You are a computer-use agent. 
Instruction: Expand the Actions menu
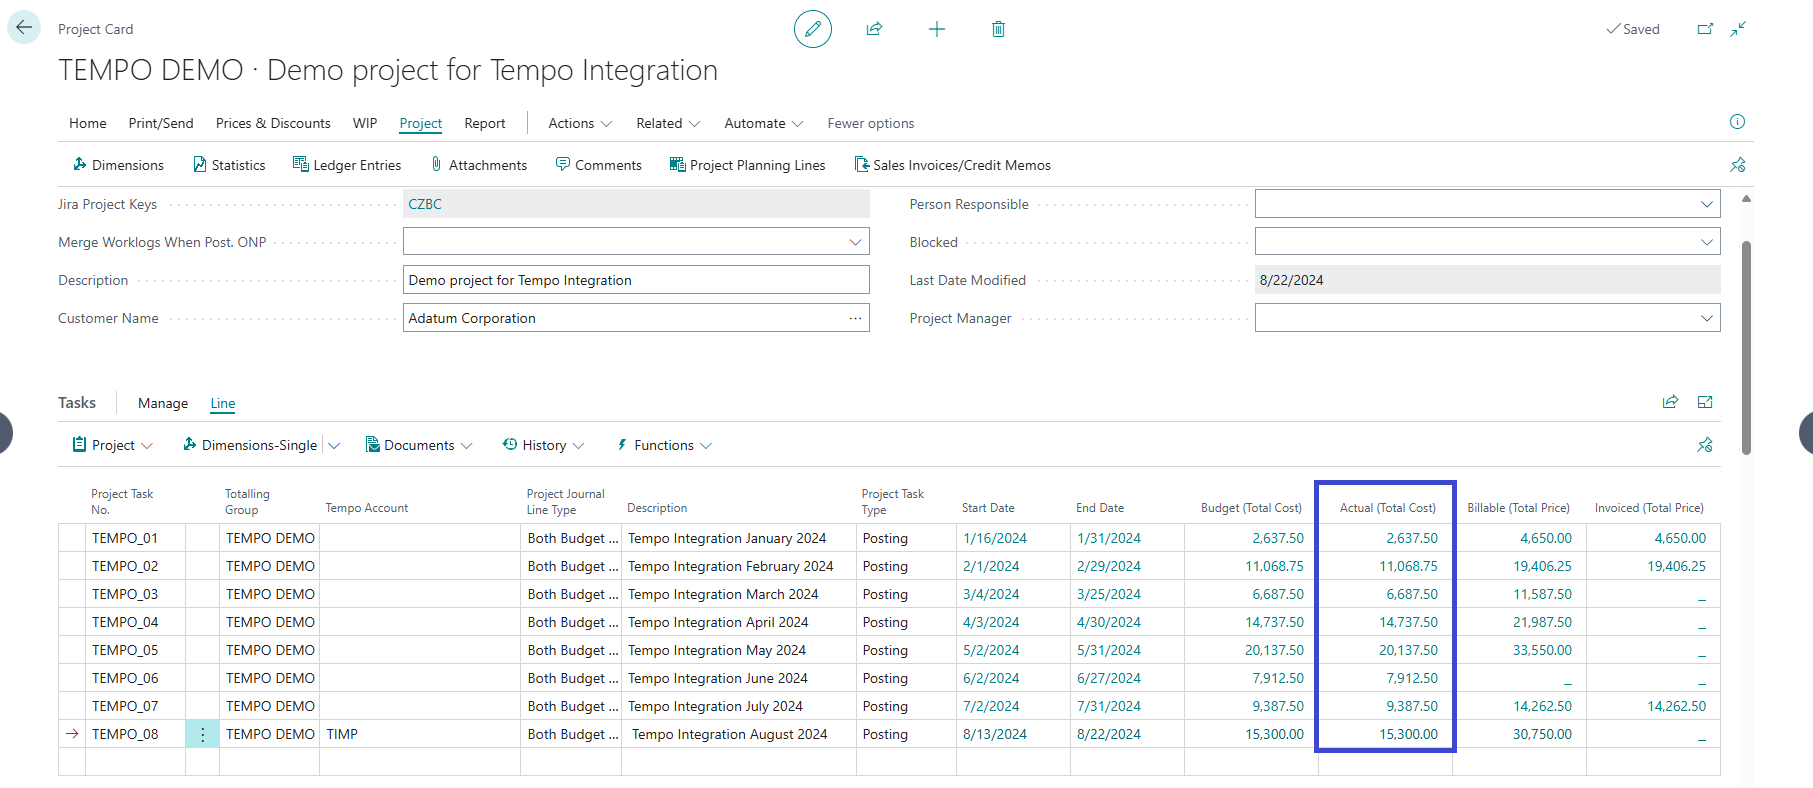pyautogui.click(x=580, y=123)
